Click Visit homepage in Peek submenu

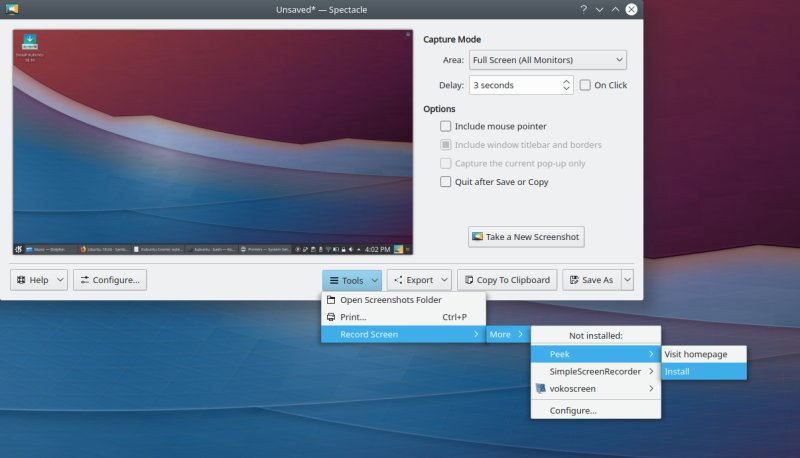point(695,354)
